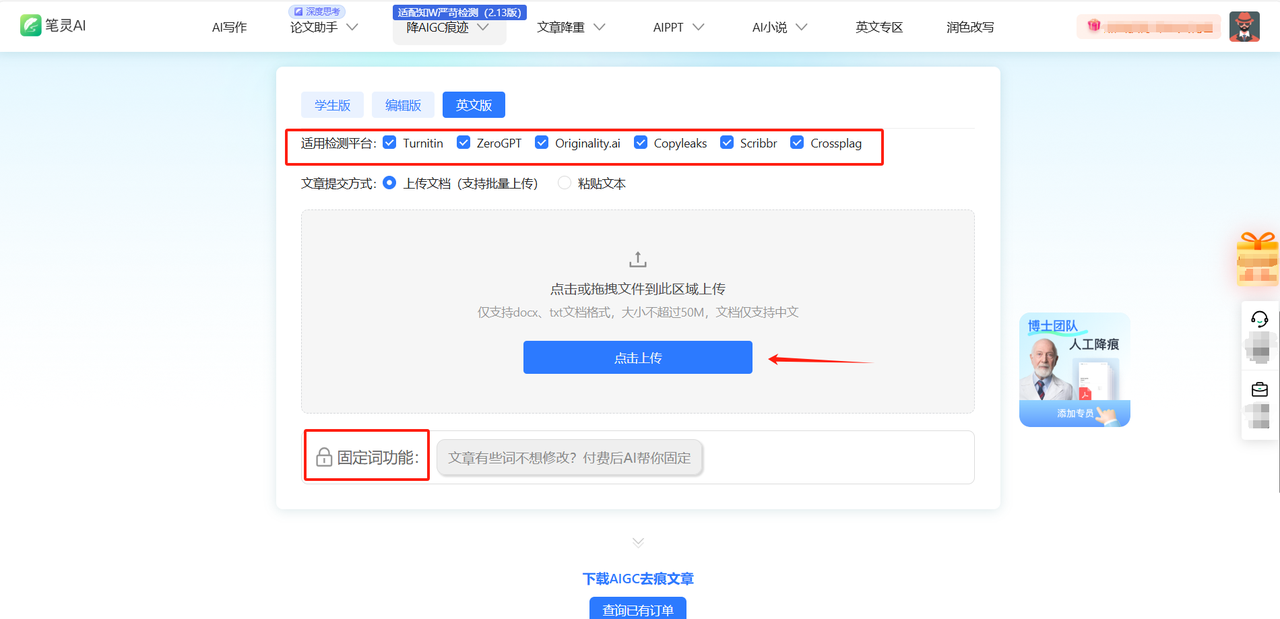This screenshot has height=619, width=1280.
Task: Uncheck the Originality.ai platform
Action: pyautogui.click(x=542, y=143)
